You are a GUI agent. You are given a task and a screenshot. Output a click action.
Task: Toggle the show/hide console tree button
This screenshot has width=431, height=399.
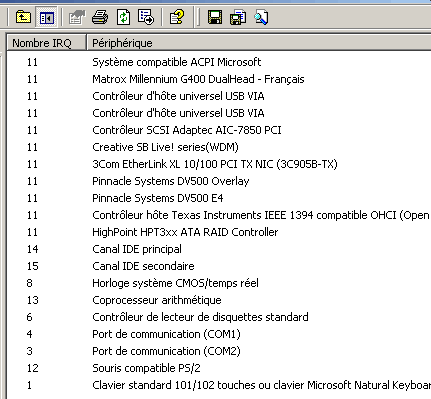pyautogui.click(x=47, y=17)
